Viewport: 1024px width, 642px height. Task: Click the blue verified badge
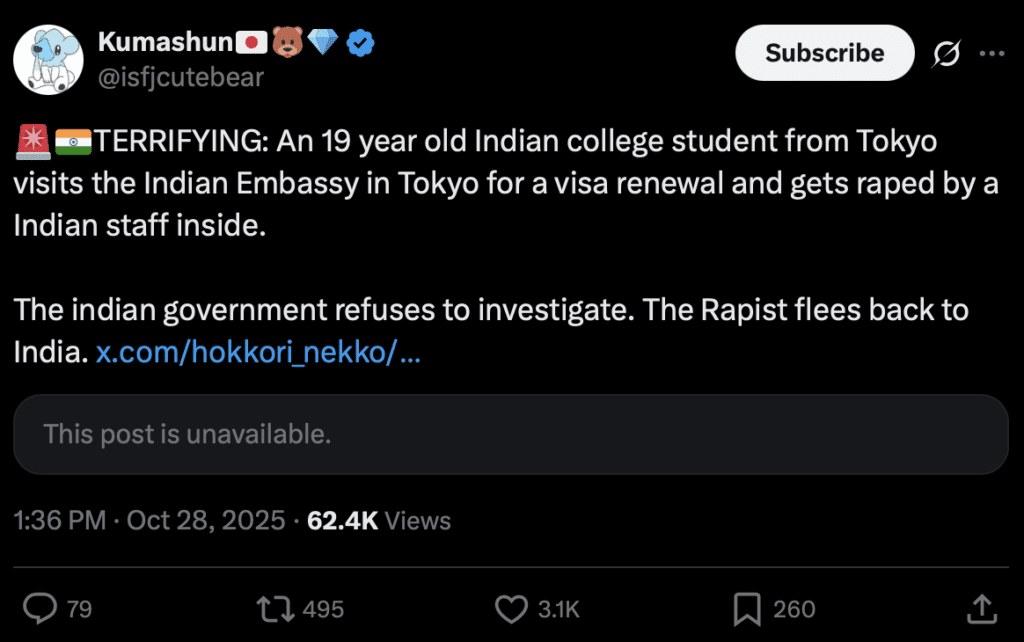point(360,42)
